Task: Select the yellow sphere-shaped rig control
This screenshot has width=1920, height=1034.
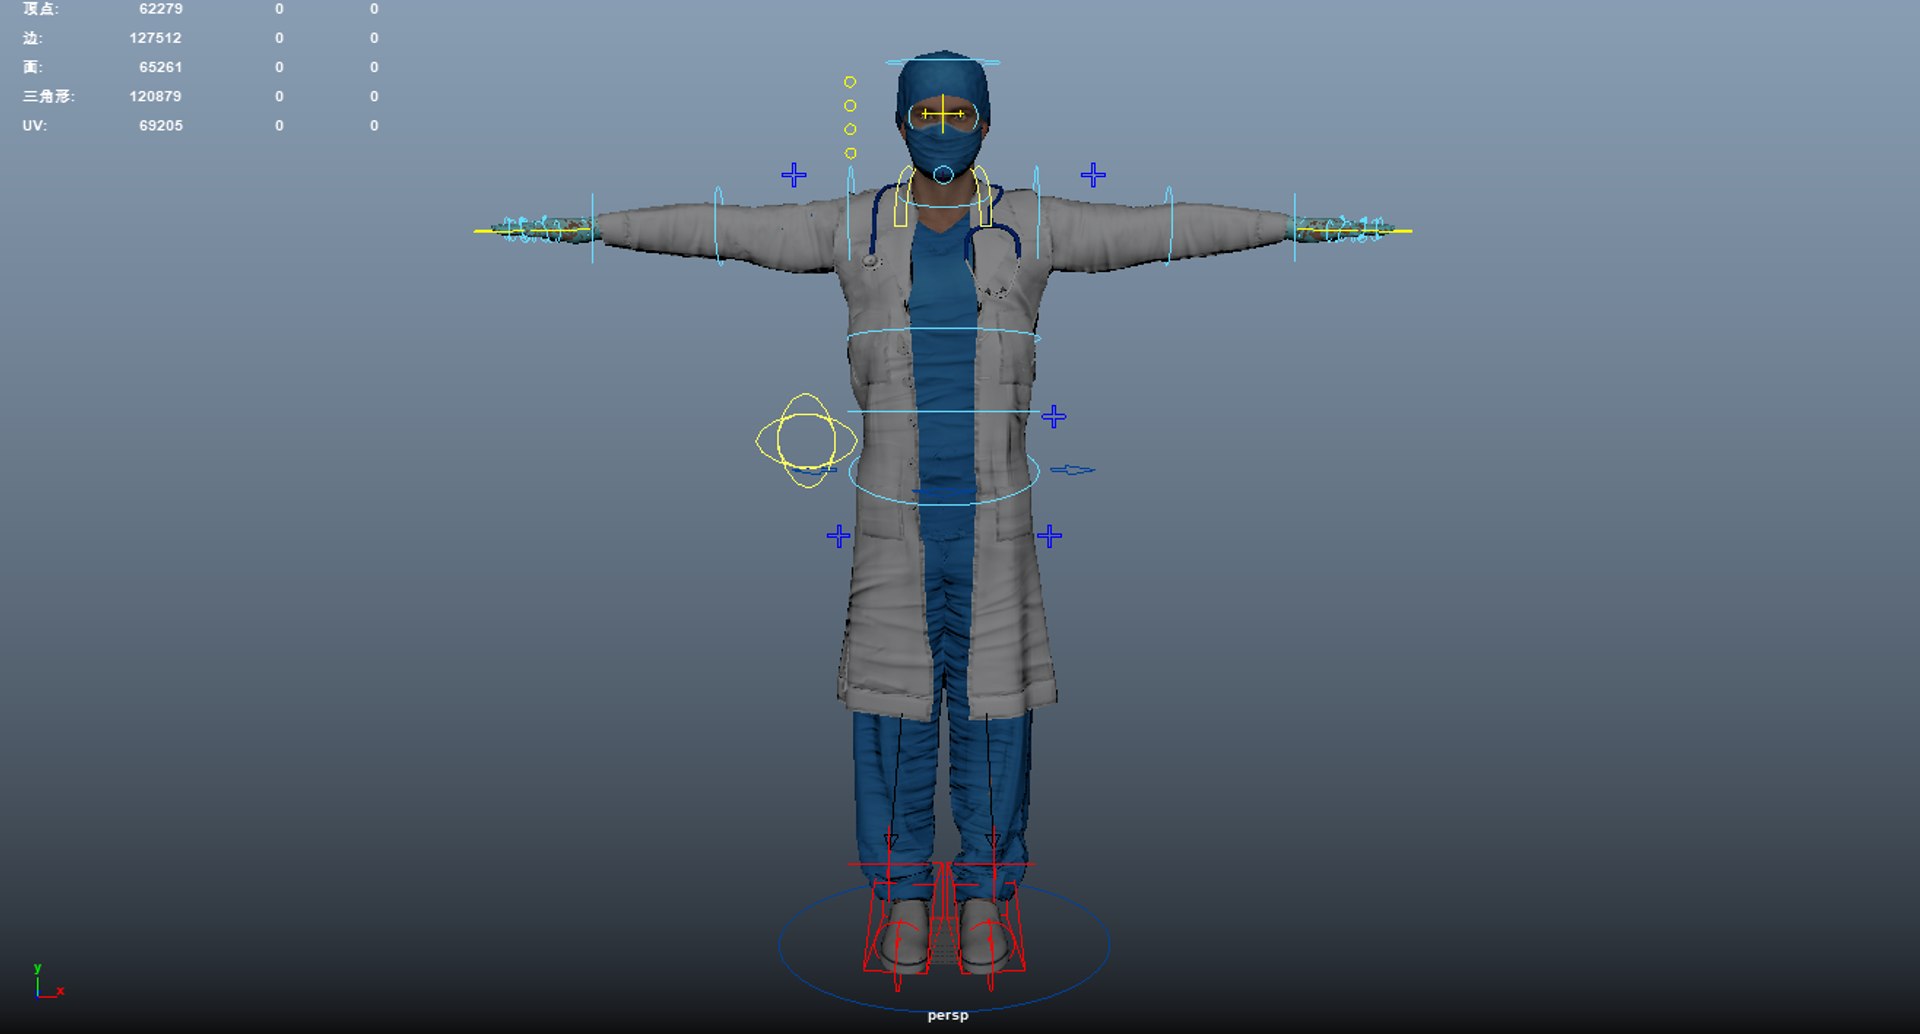Action: tap(806, 440)
